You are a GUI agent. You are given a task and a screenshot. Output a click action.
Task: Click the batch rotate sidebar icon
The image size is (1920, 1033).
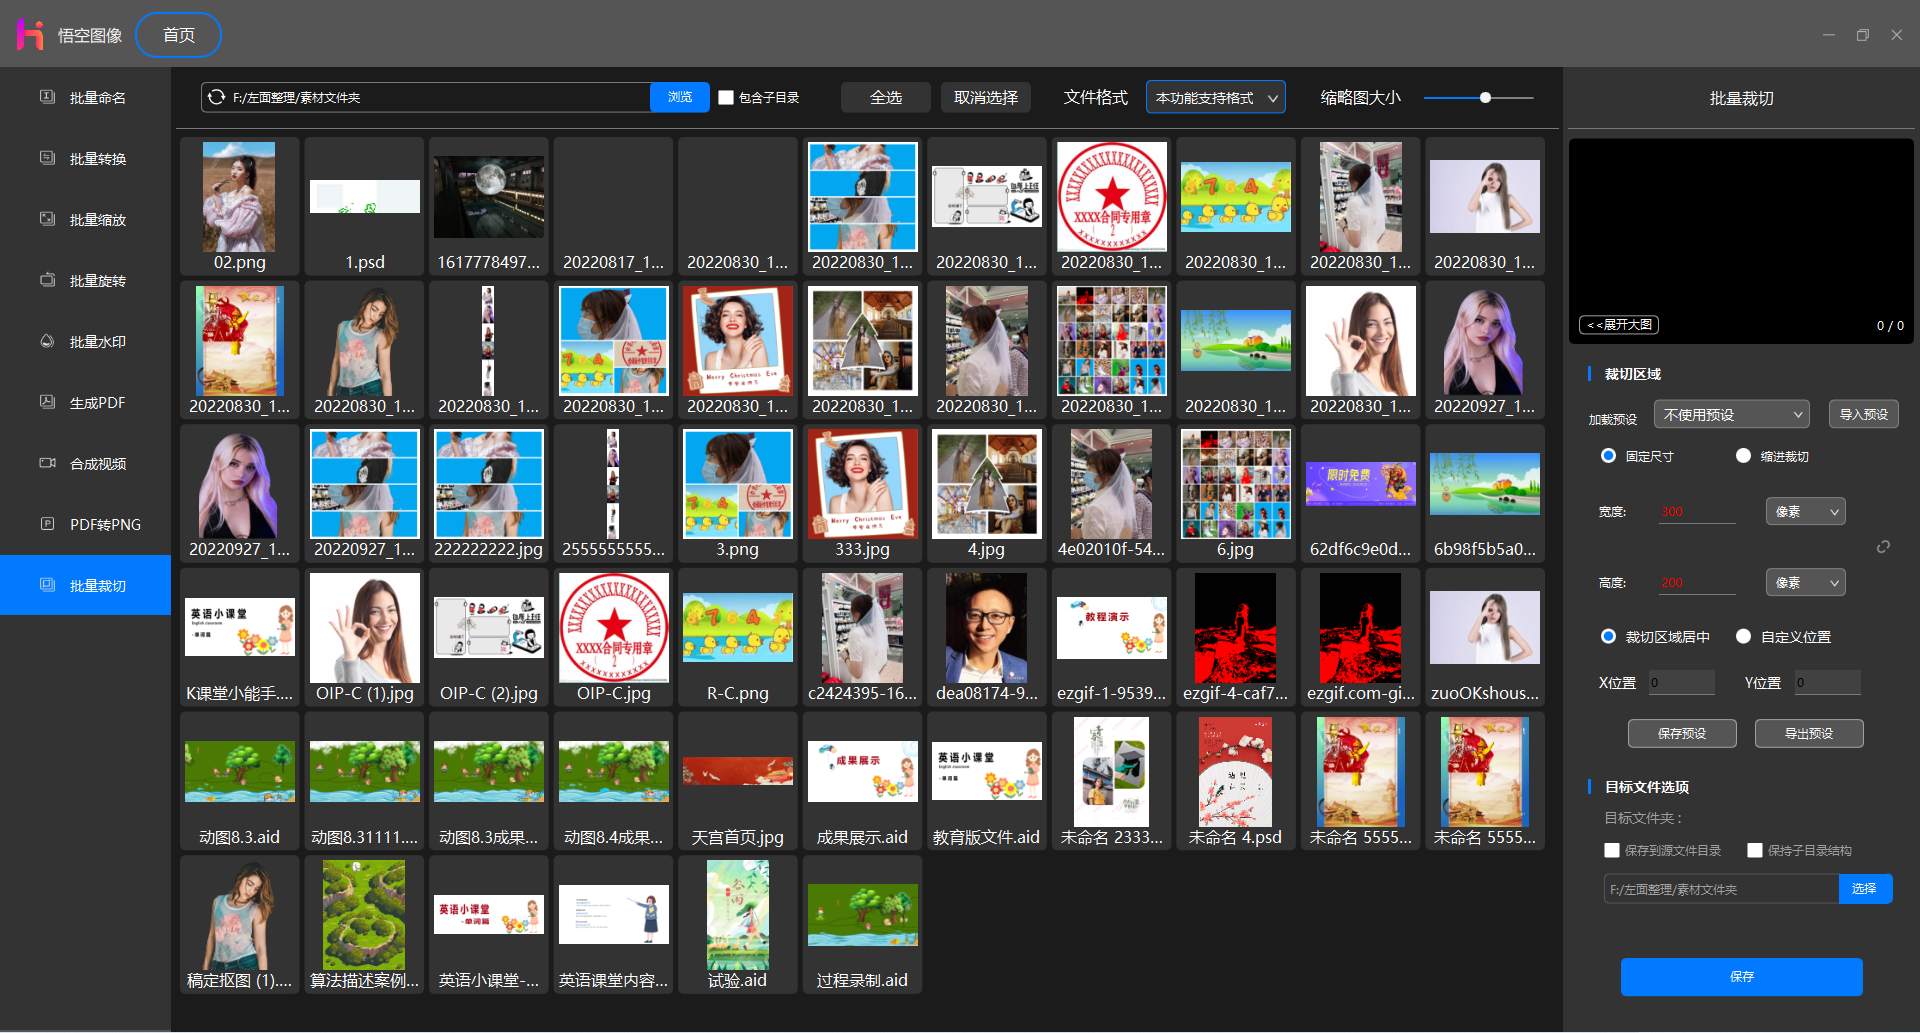[x=47, y=280]
